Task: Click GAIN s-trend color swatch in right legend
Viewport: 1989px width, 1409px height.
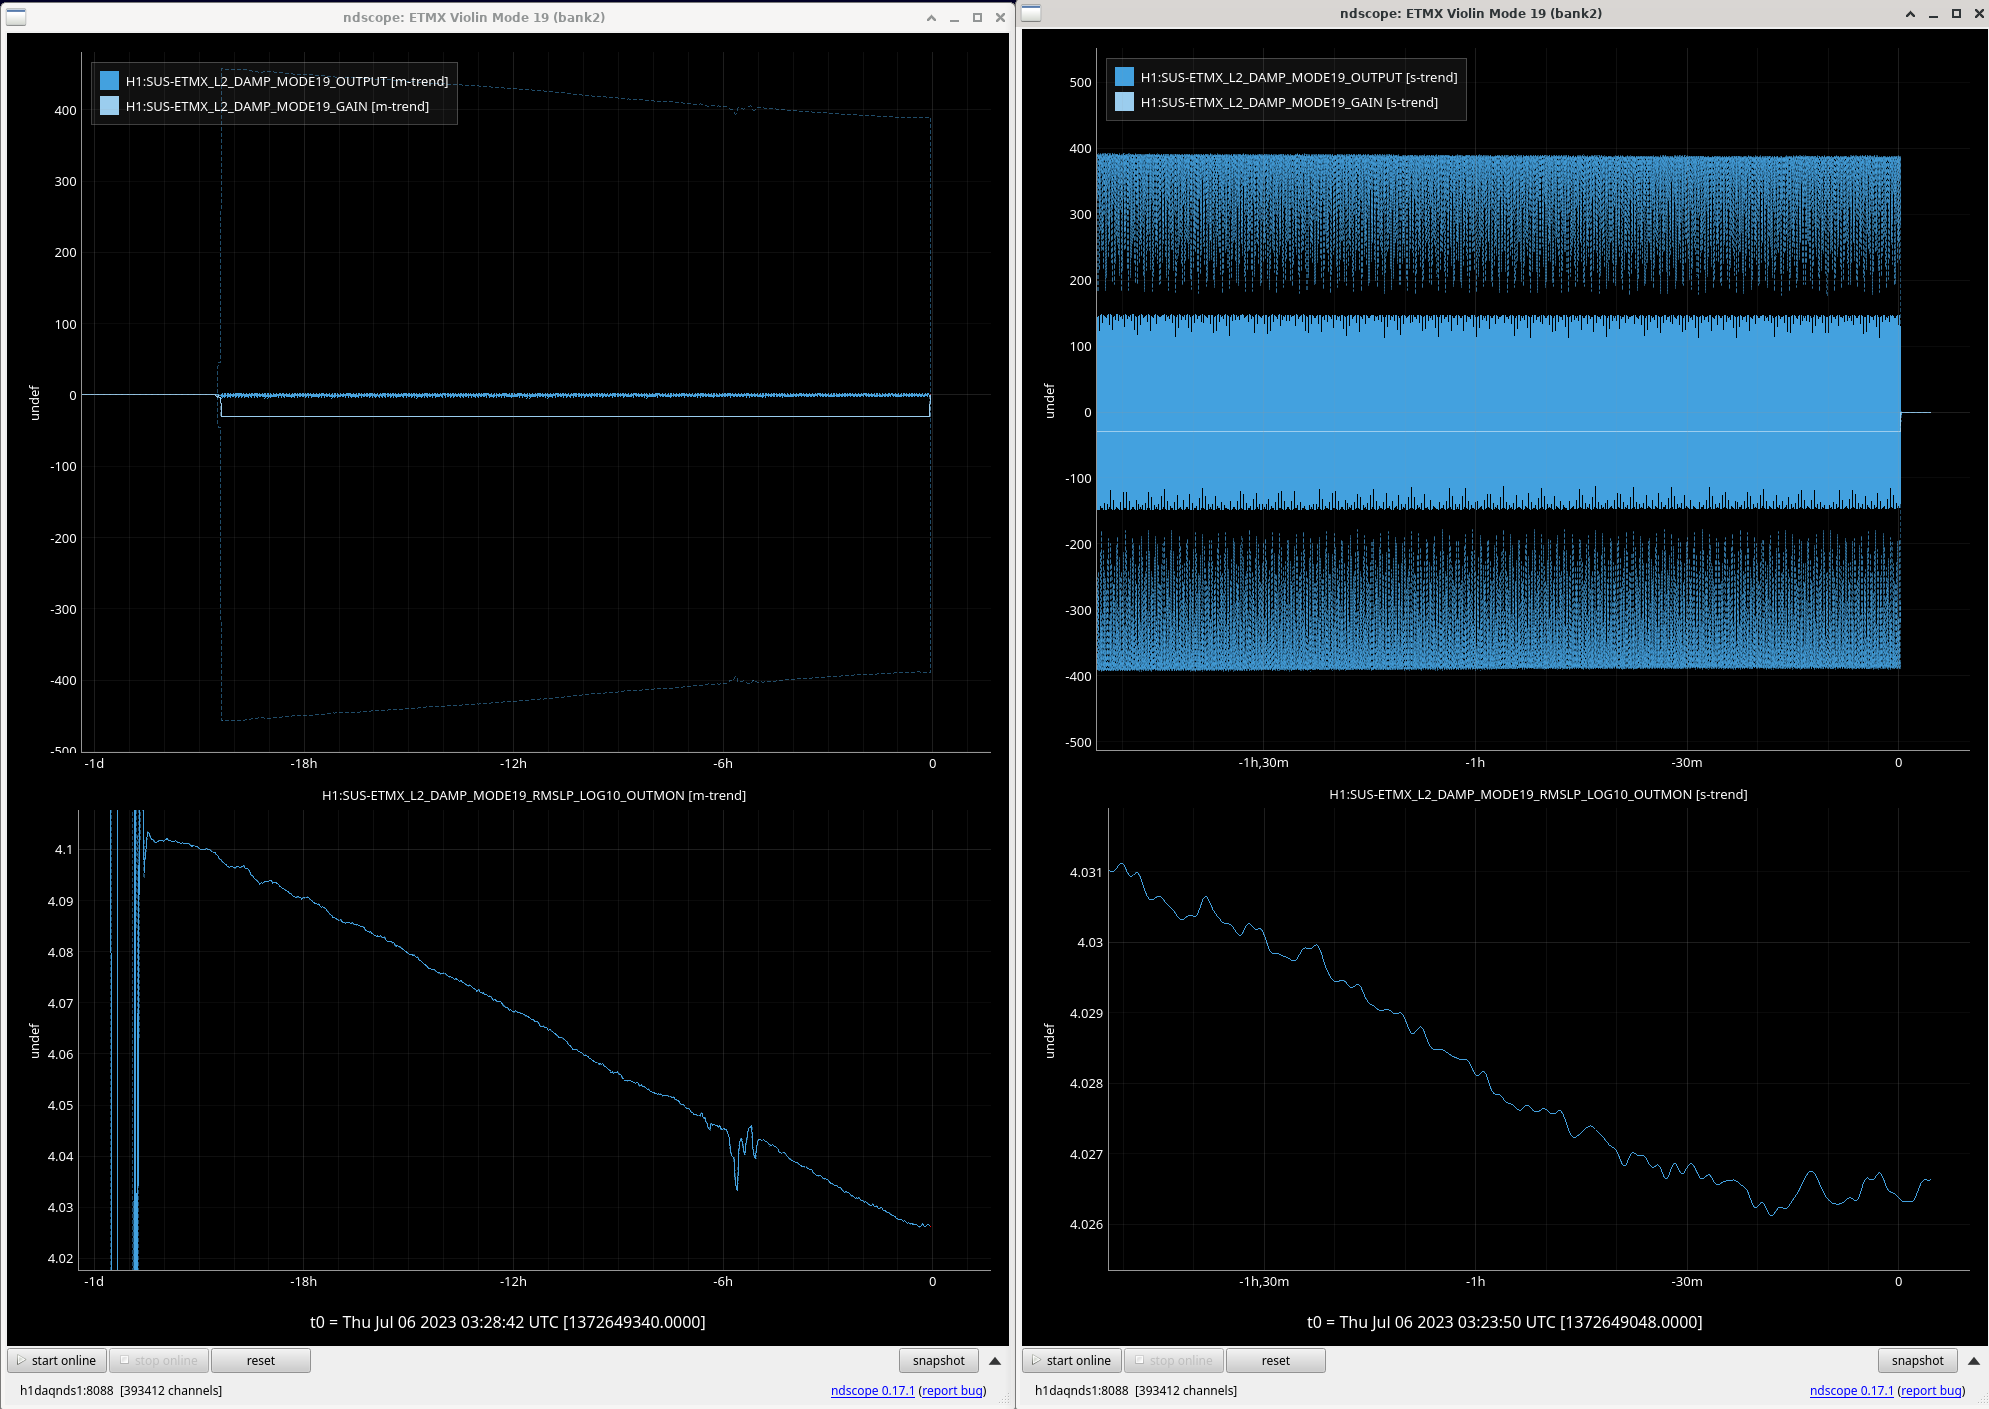Action: click(x=1124, y=102)
